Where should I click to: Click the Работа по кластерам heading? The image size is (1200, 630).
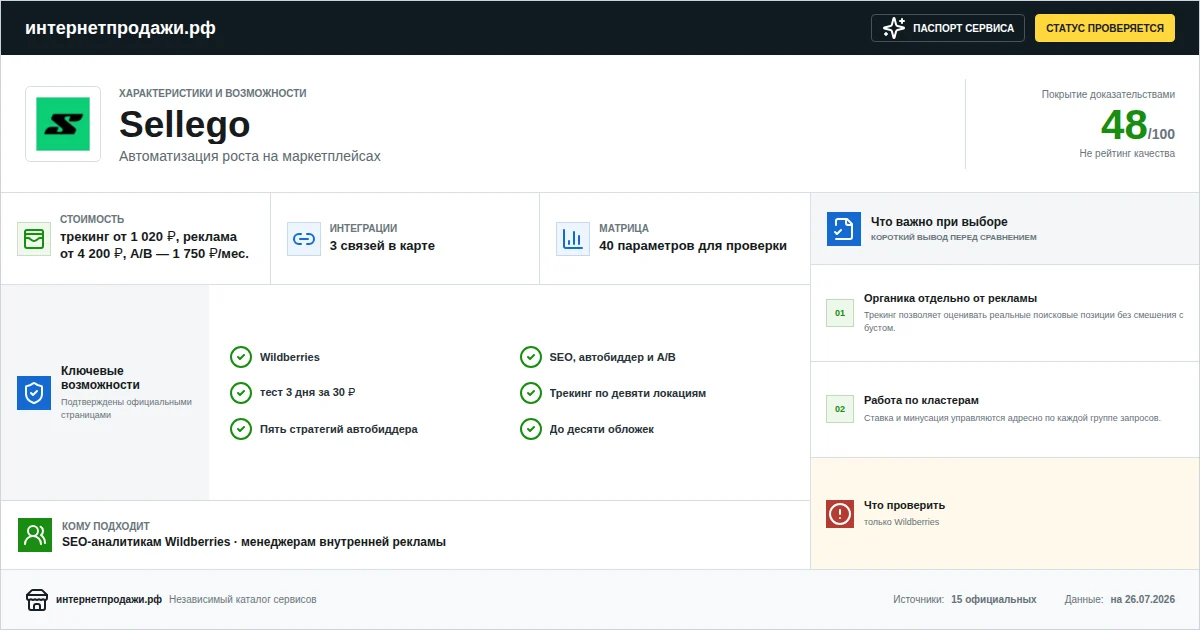[921, 400]
